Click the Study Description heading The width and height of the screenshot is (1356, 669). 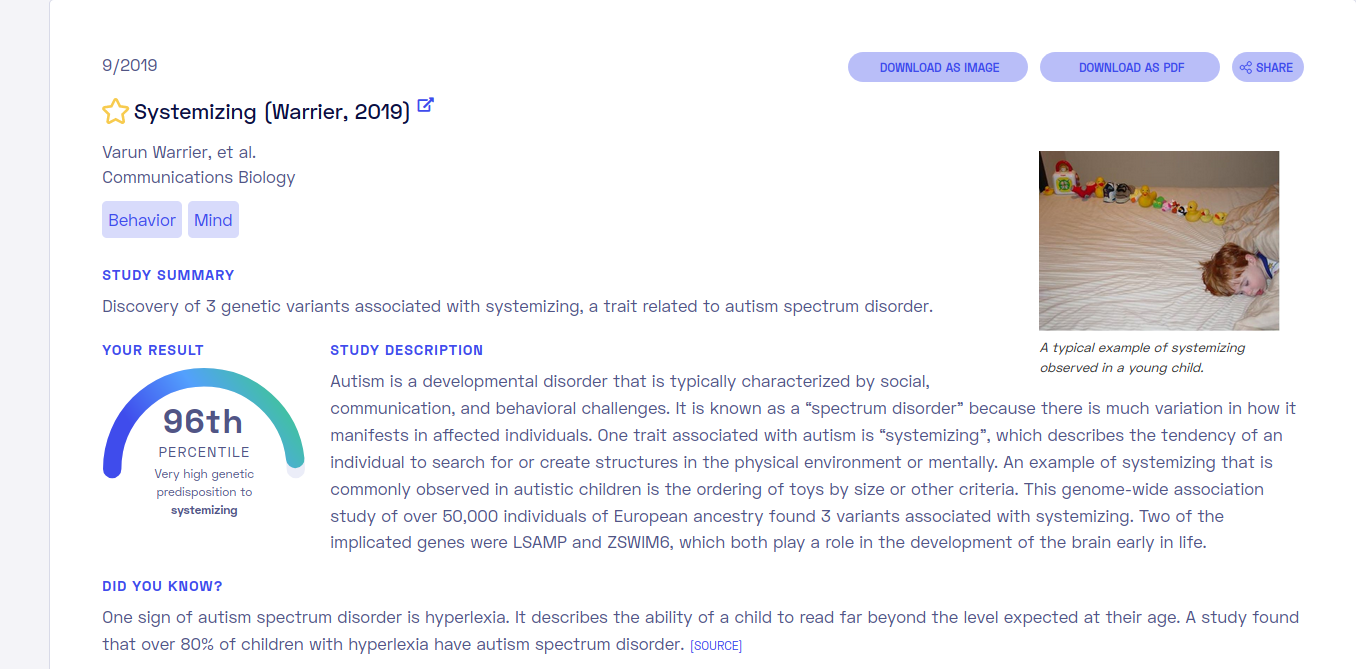[406, 350]
